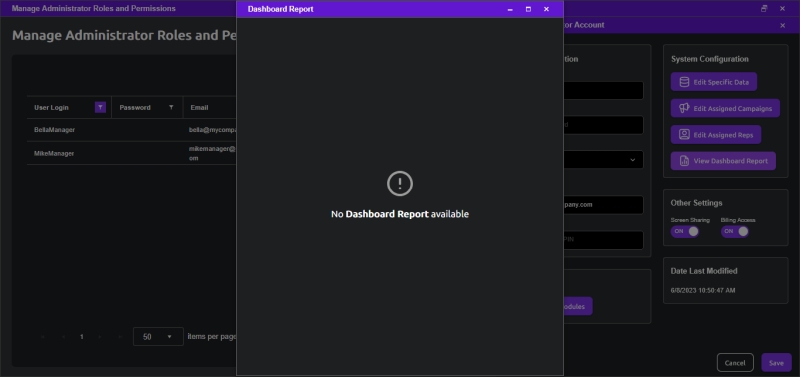Image resolution: width=800 pixels, height=377 pixels.
Task: Go to next page in pager
Action: tap(101, 337)
